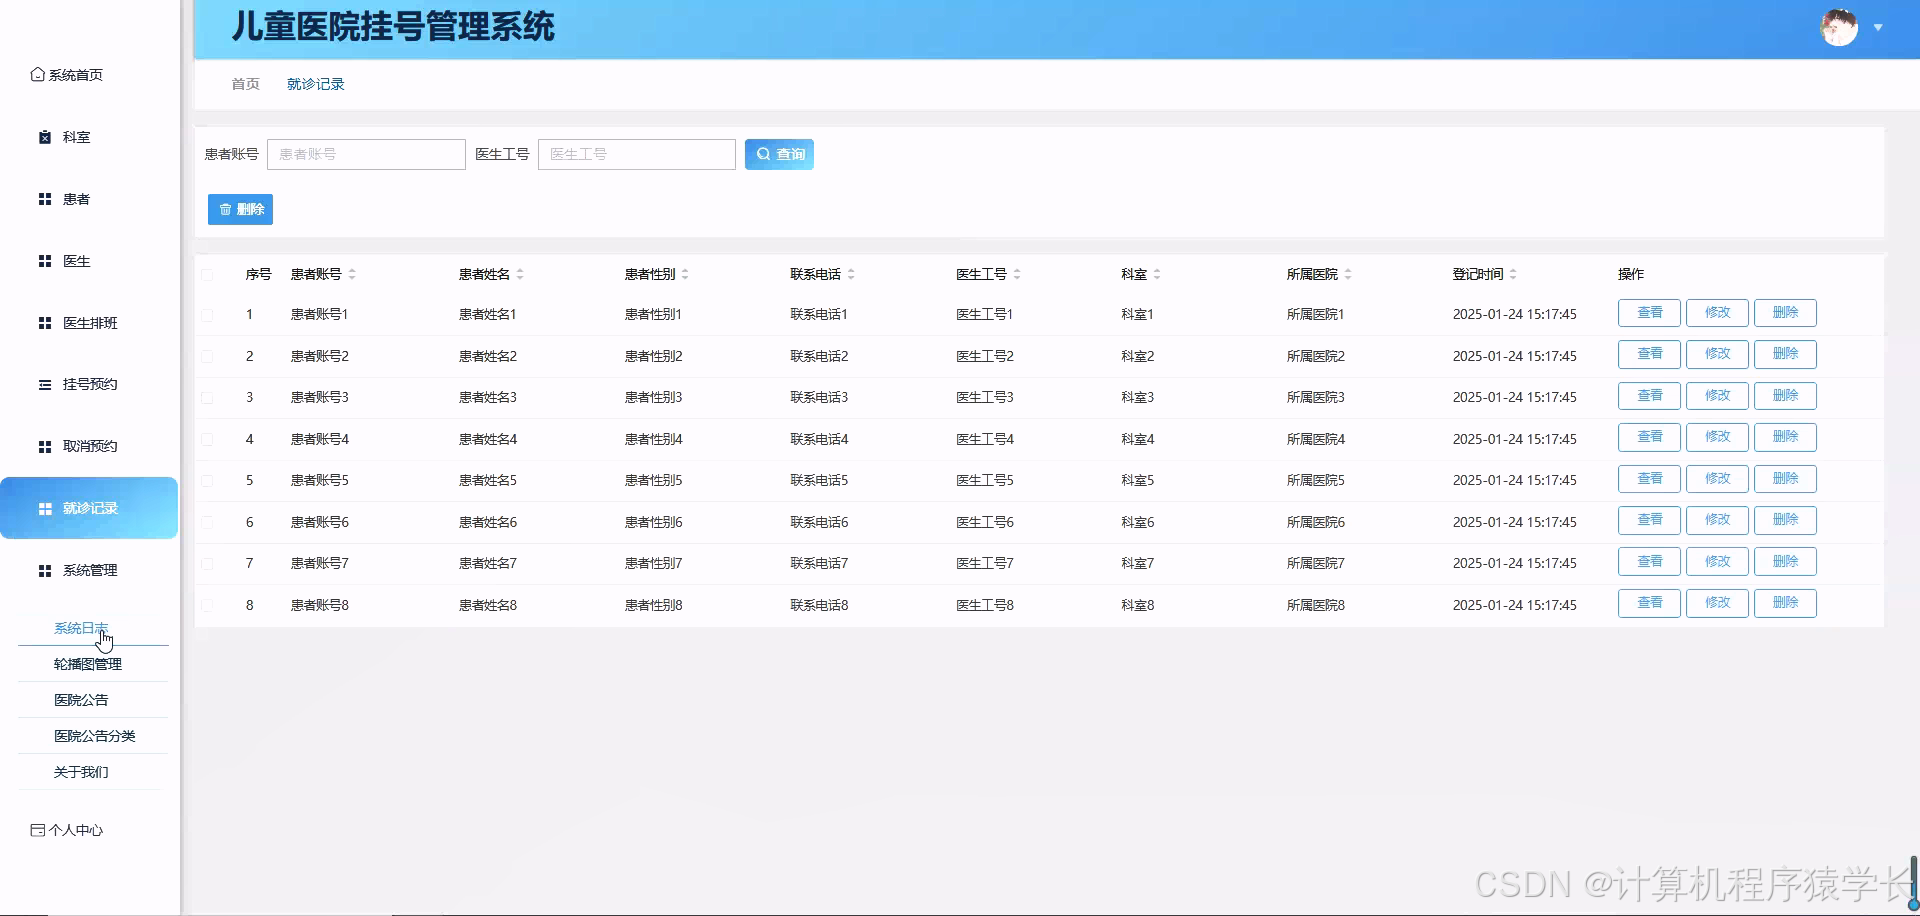
Task: Select the 科室 sidebar icon
Action: click(43, 136)
